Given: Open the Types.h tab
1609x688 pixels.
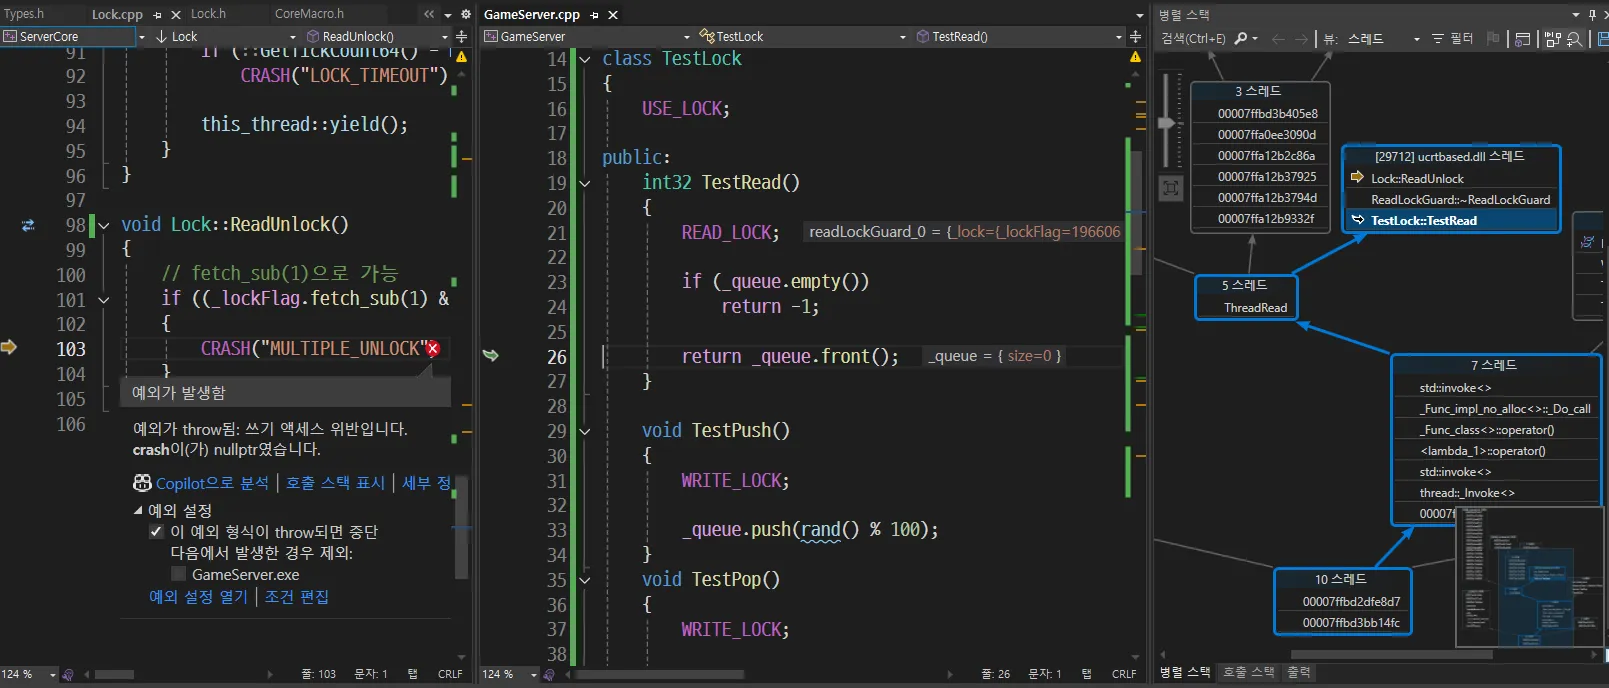Looking at the screenshot, I should (x=24, y=14).
